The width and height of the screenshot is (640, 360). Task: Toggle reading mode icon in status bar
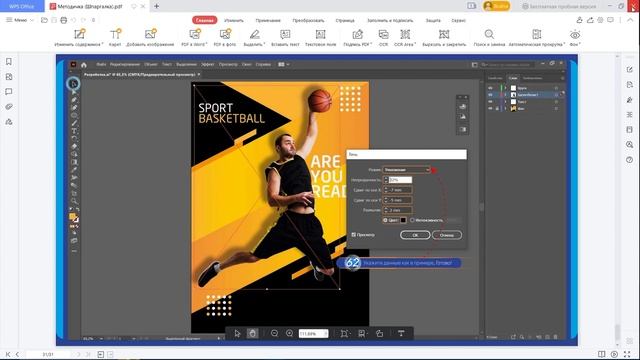coord(601,354)
